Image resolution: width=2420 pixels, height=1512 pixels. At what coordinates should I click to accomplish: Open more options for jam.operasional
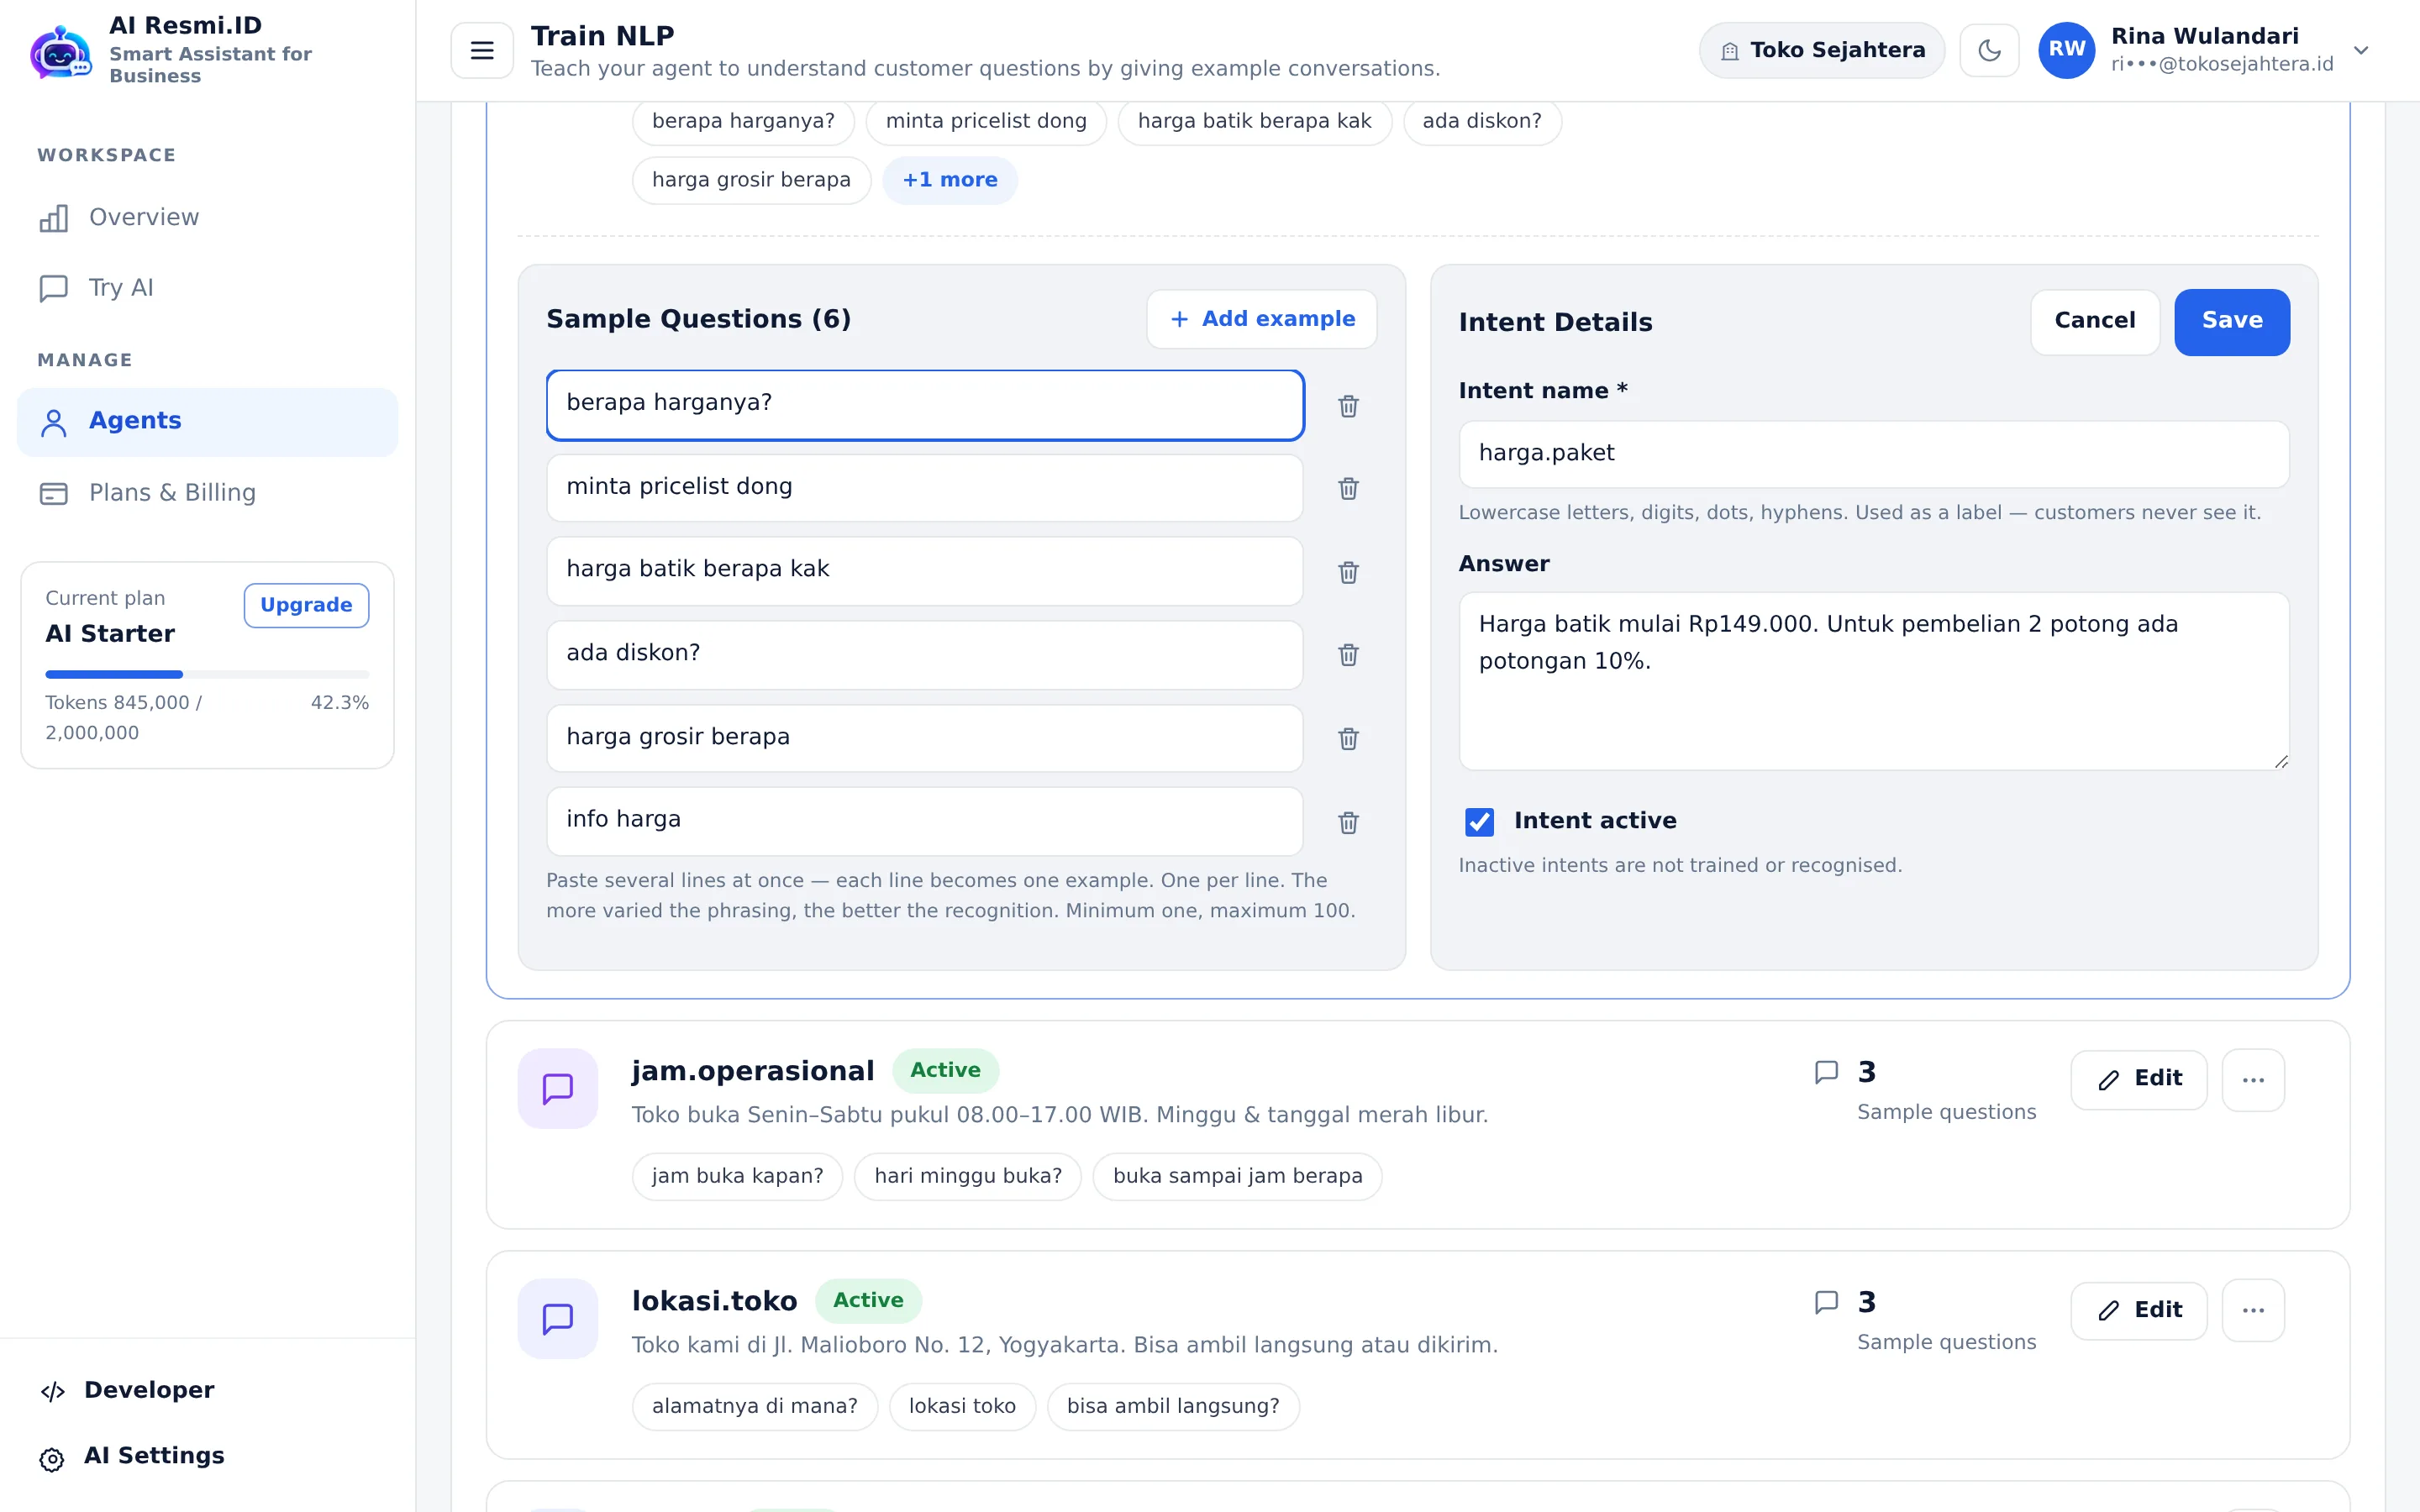2252,1080
